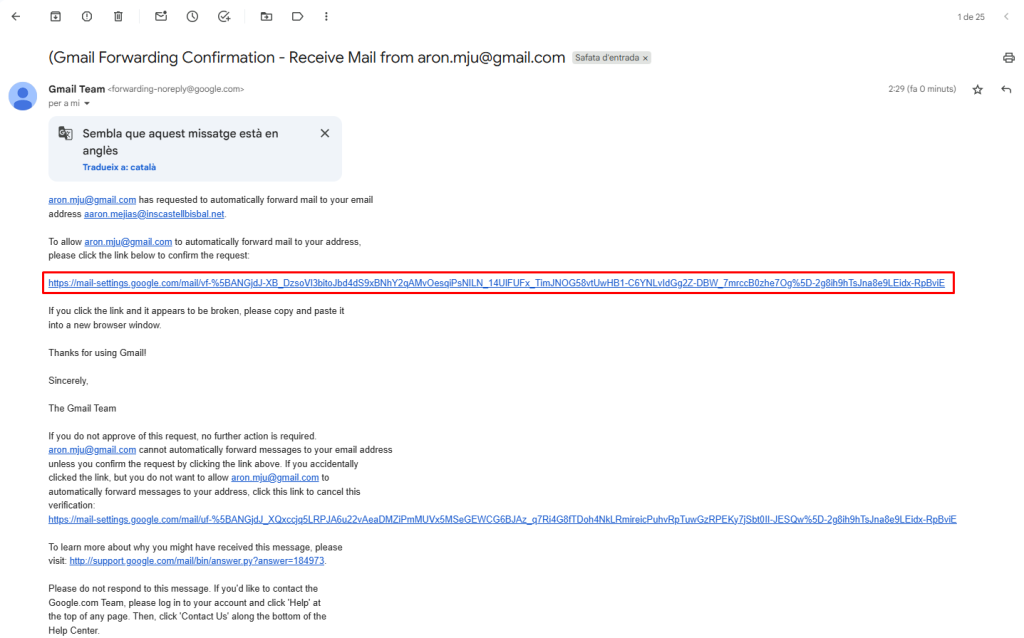
Task: Archive this email
Action: coord(56,17)
